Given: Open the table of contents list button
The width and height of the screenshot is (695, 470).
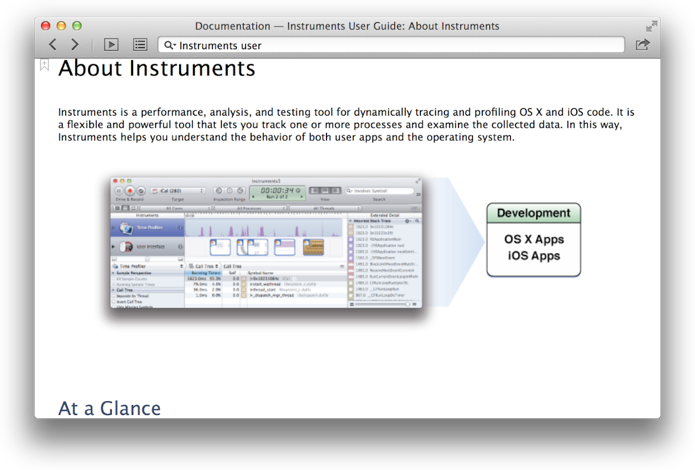Looking at the screenshot, I should click(x=140, y=44).
